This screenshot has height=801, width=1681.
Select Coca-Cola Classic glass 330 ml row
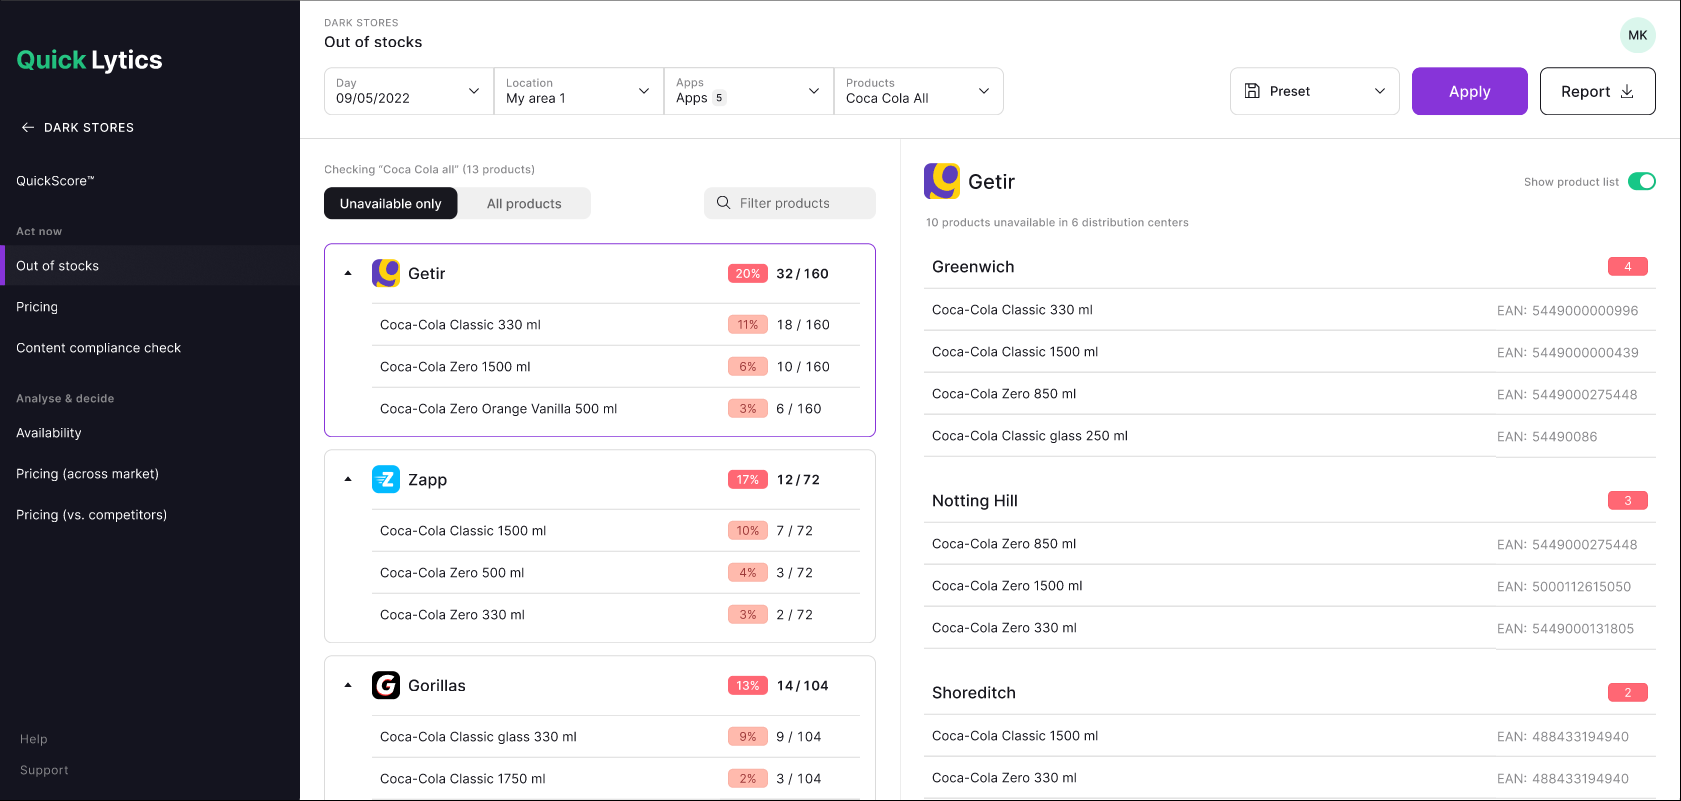pyautogui.click(x=616, y=737)
